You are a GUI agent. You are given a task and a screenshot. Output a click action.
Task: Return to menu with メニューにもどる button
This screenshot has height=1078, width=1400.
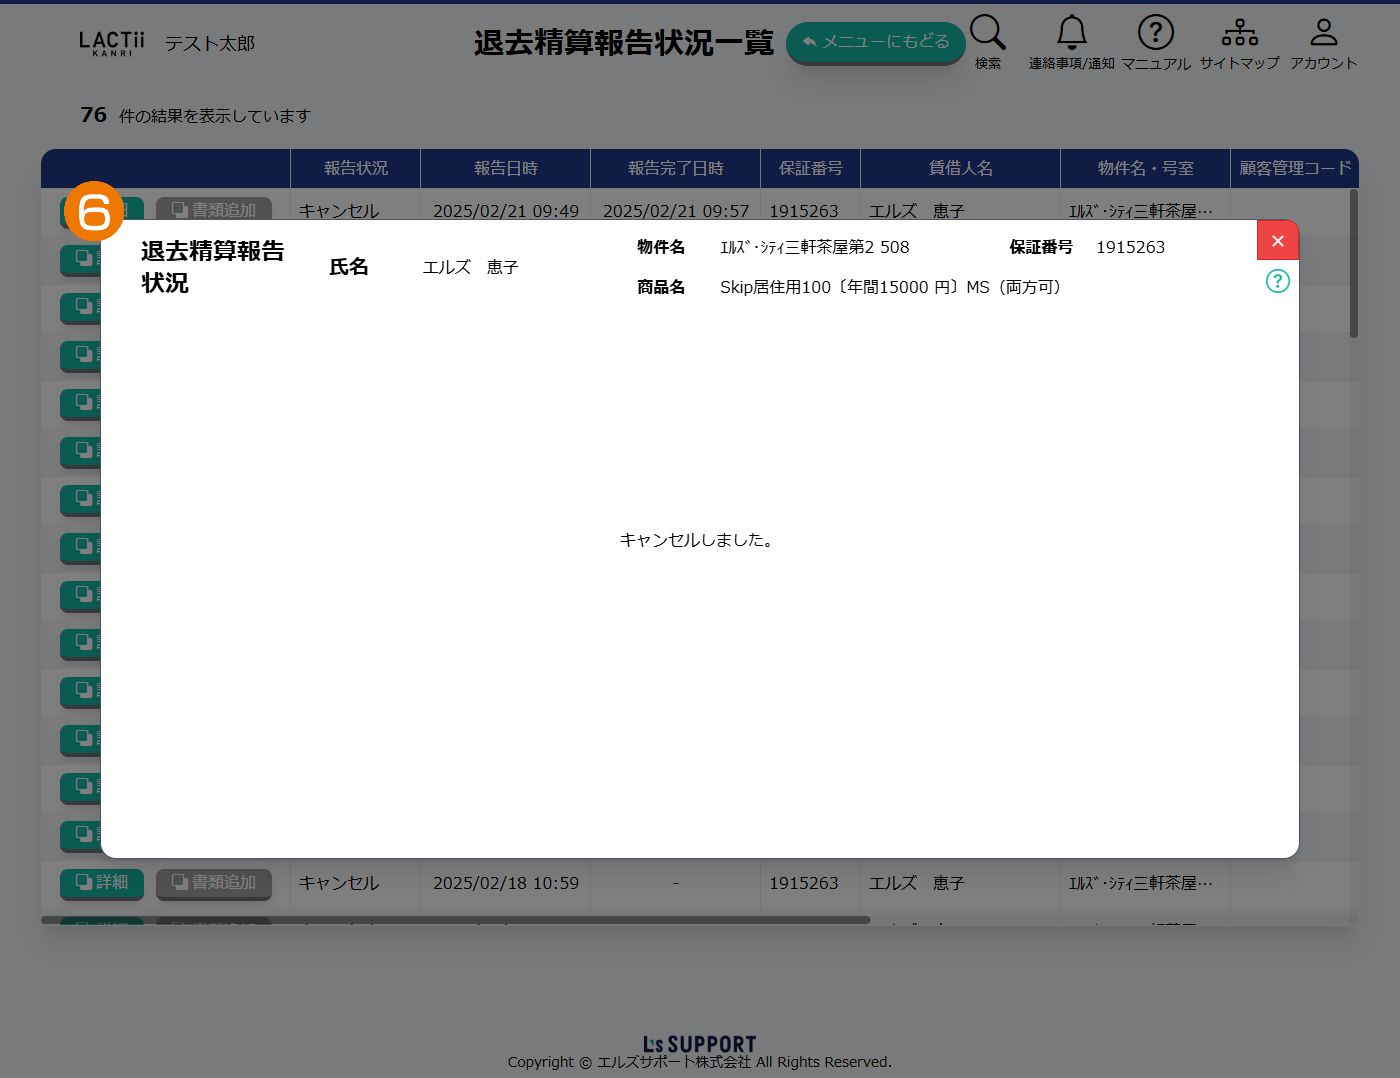(875, 42)
